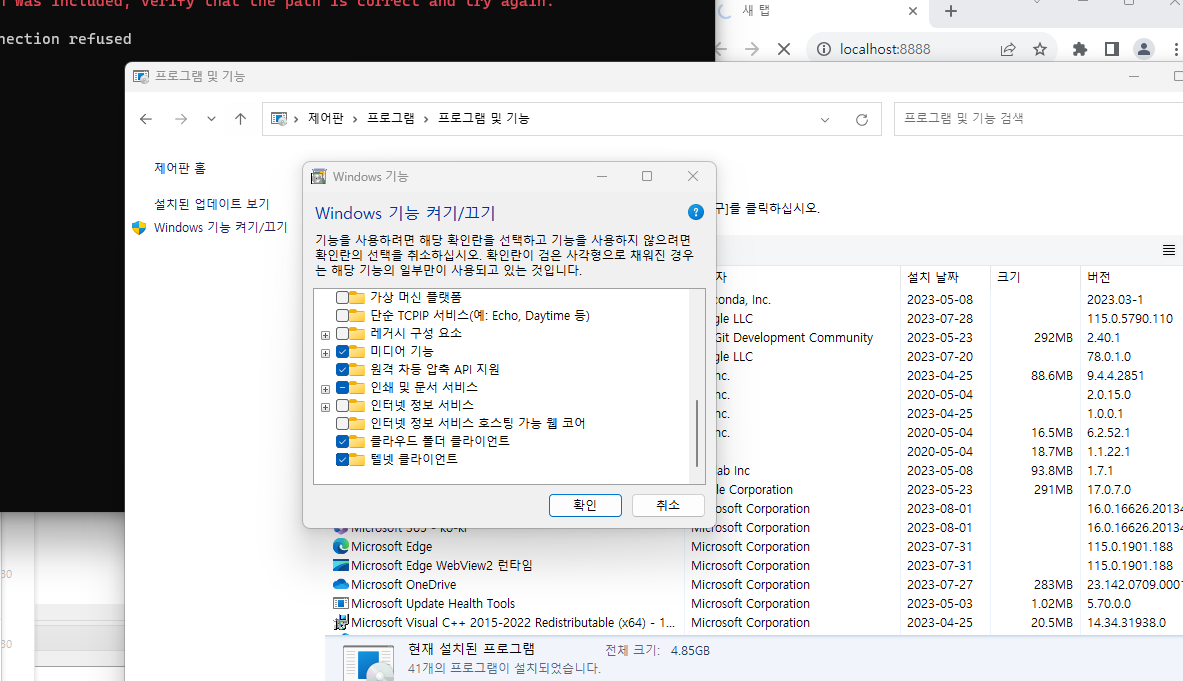
Task: Go forward in Control Panel window
Action: point(180,119)
